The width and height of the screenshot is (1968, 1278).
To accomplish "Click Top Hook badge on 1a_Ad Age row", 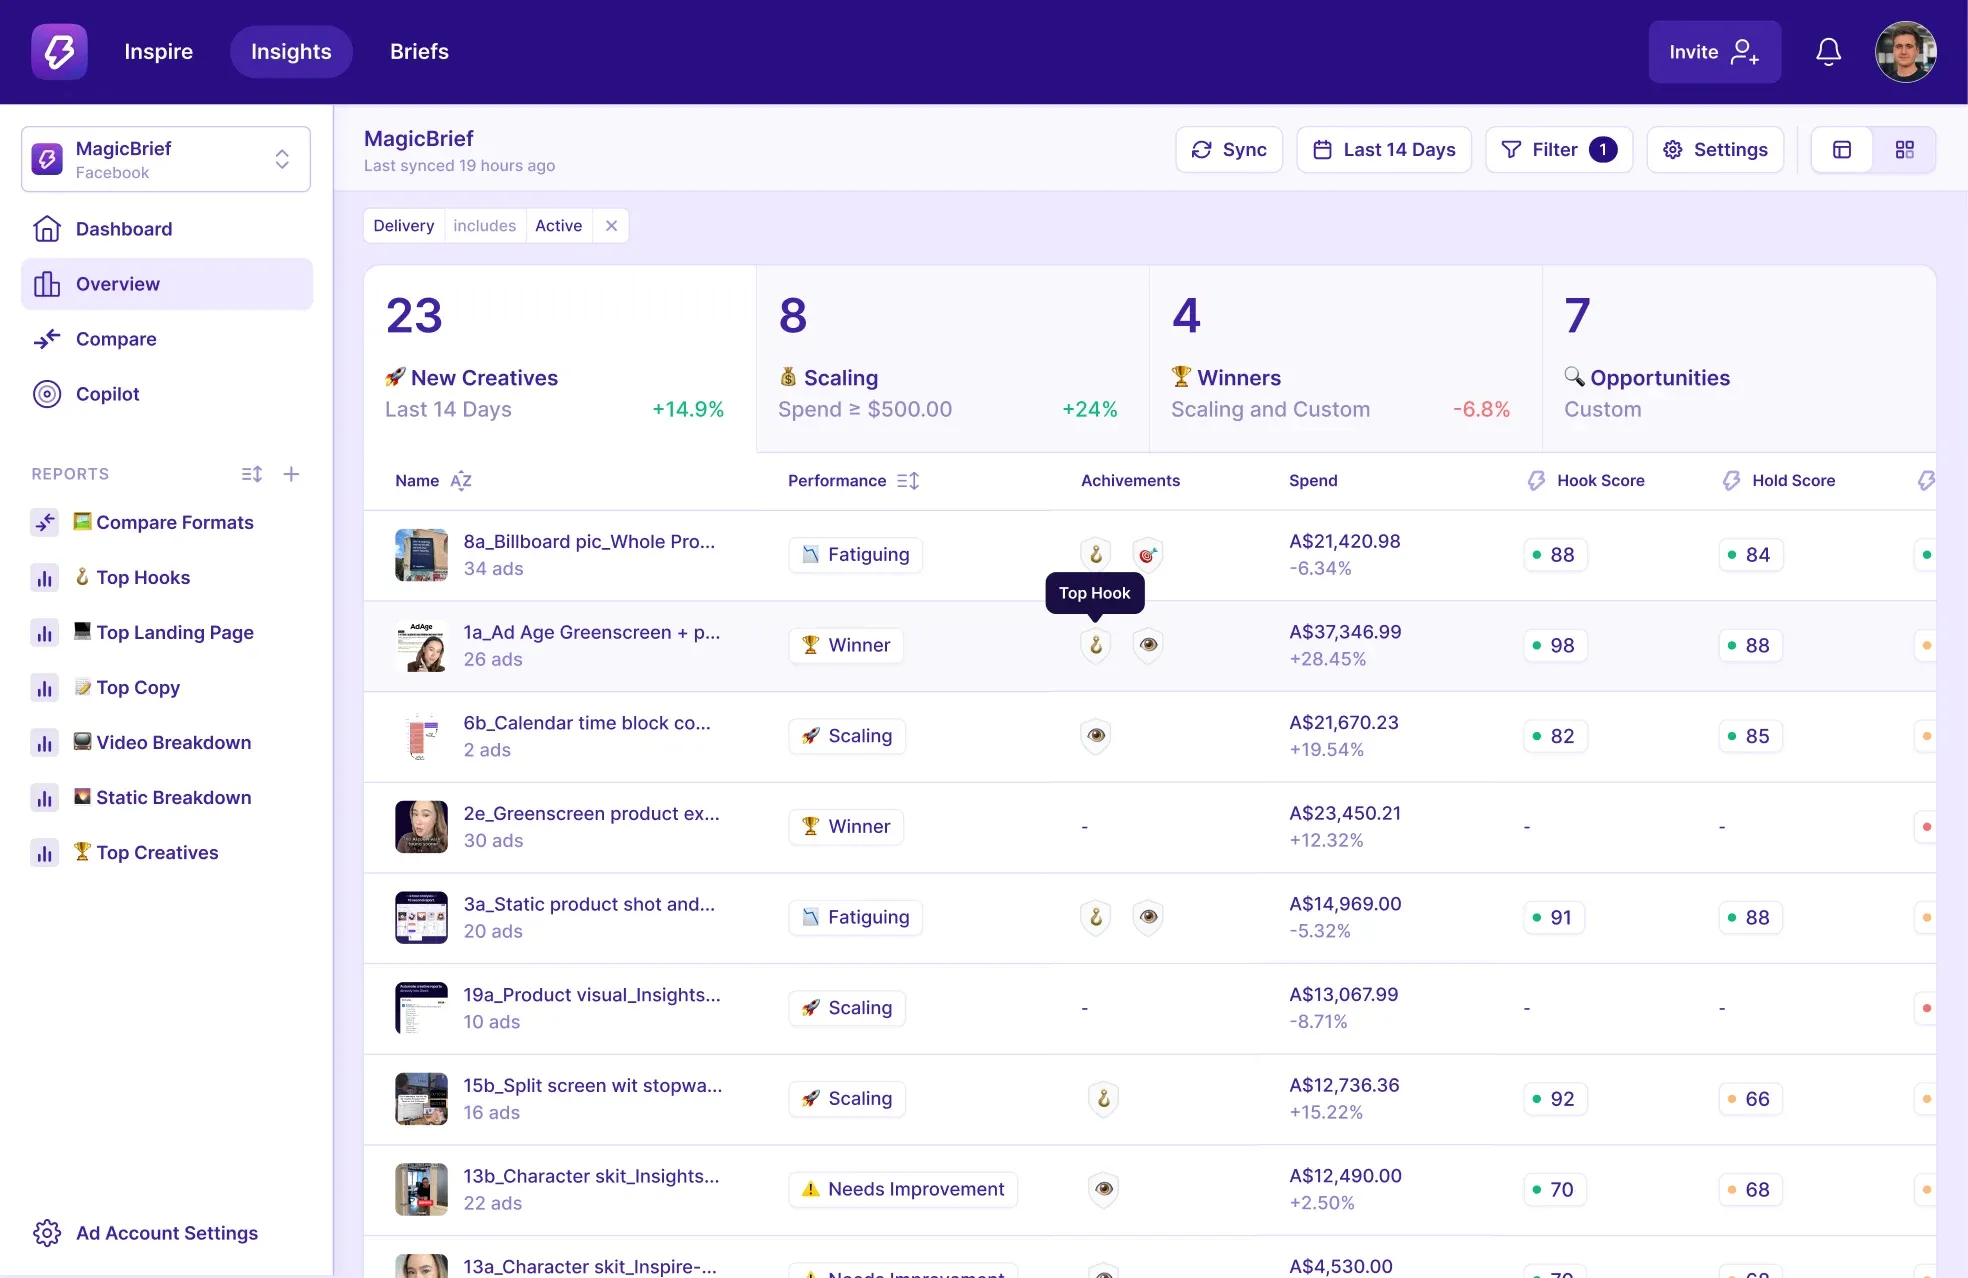I will tap(1096, 645).
